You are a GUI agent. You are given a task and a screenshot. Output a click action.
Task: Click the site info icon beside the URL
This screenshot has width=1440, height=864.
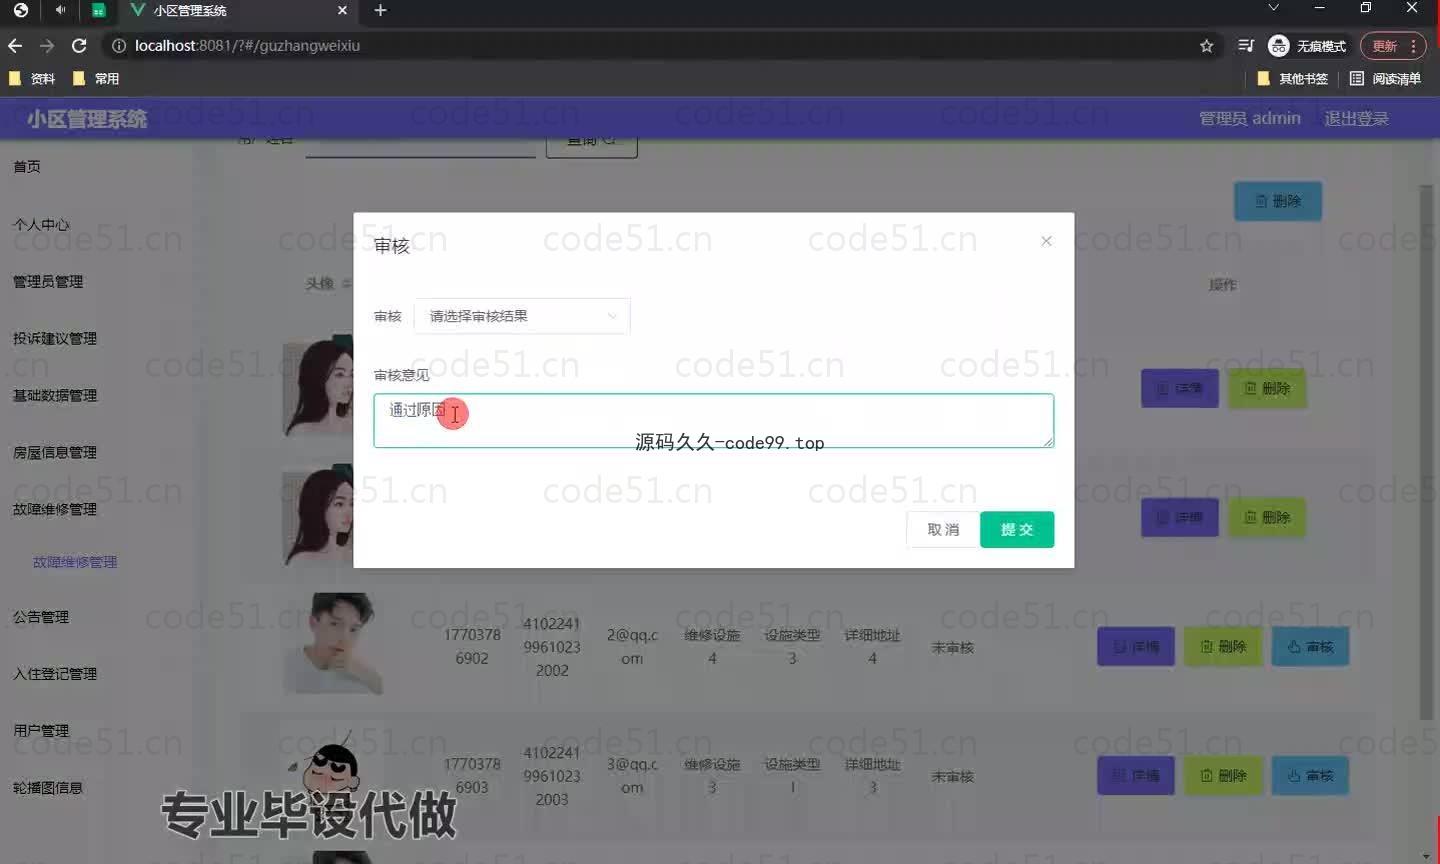click(118, 46)
